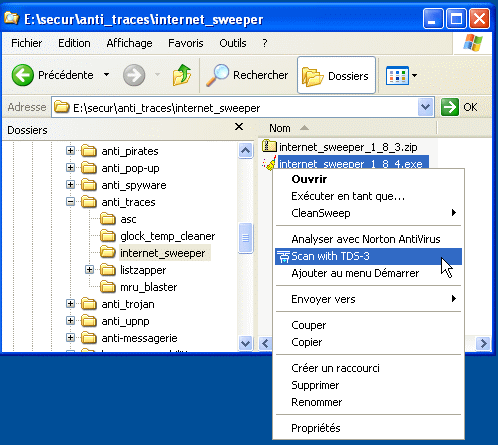The width and height of the screenshot is (498, 445).
Task: Open Rechercher search with magnifier icon
Action: click(247, 75)
